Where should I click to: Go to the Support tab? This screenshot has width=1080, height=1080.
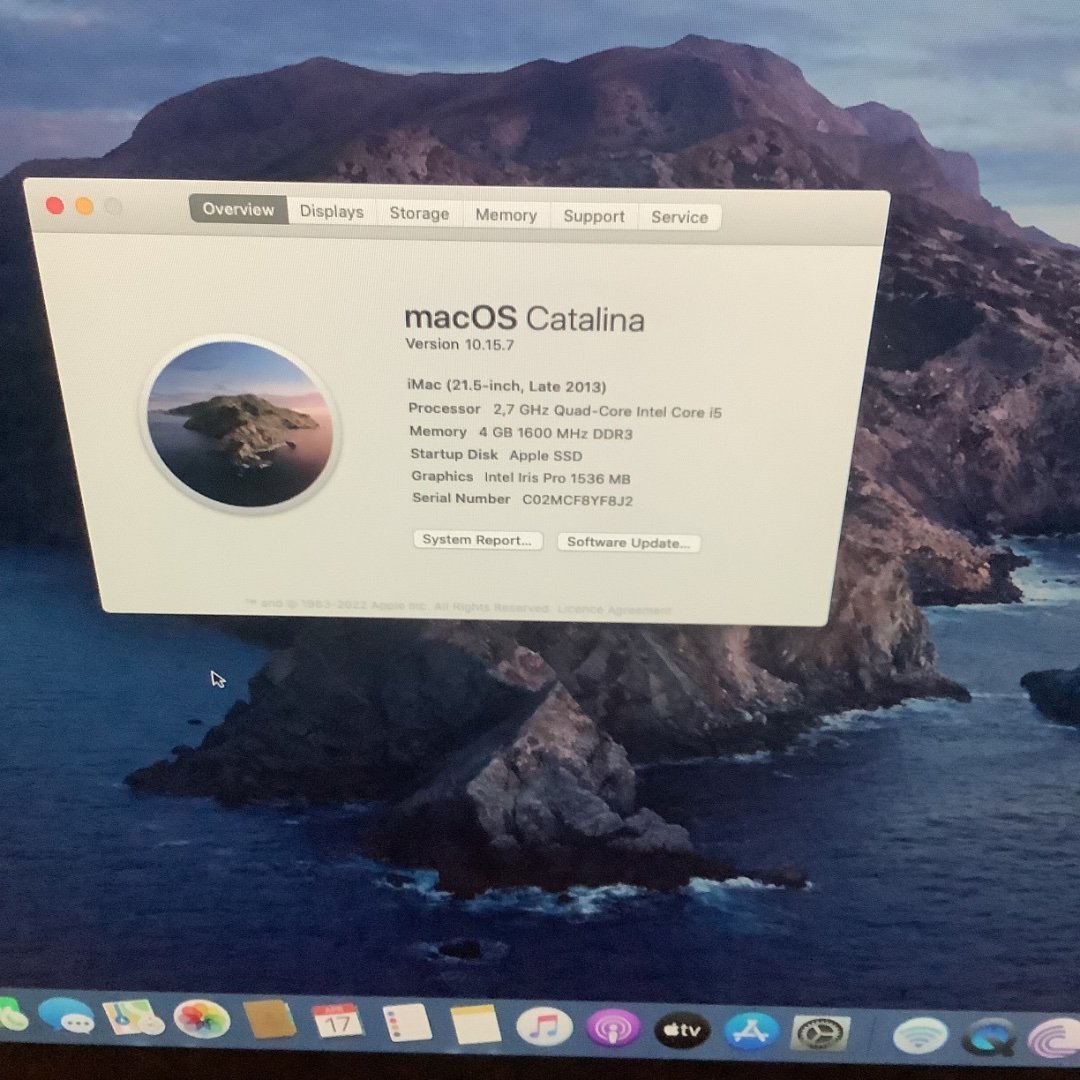[594, 216]
